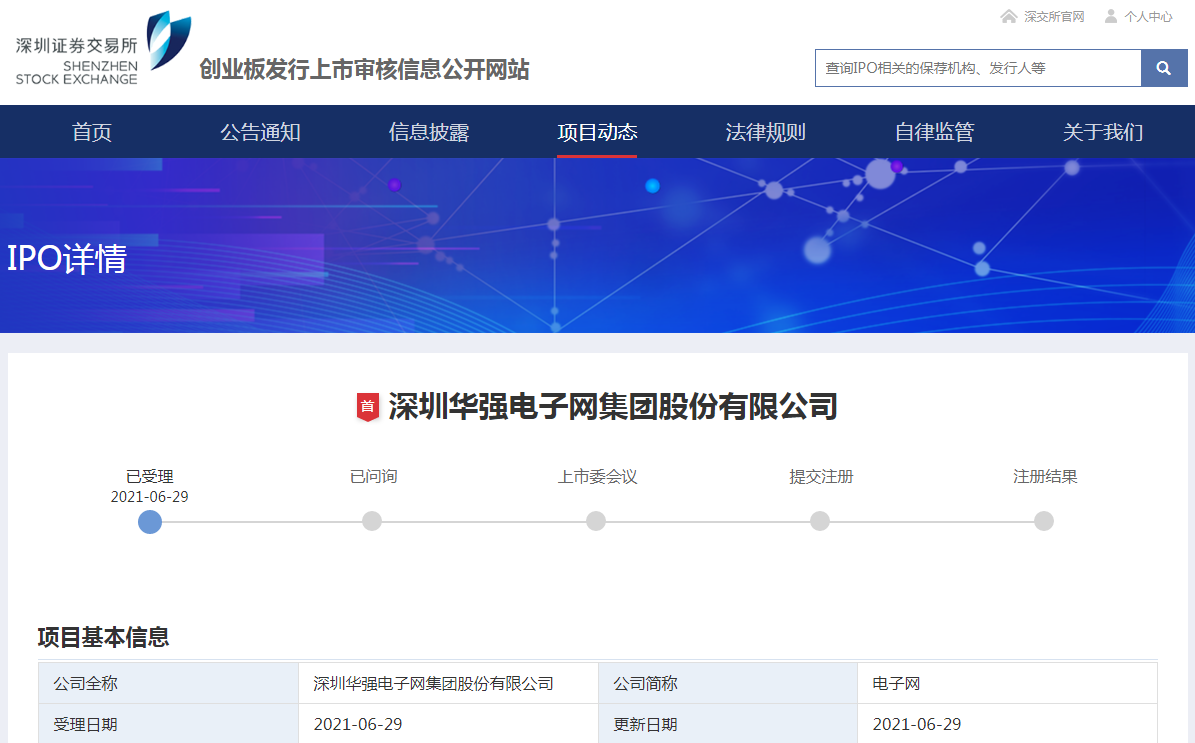Select the 项目动态 navigation tab
The width and height of the screenshot is (1195, 743).
coord(597,132)
